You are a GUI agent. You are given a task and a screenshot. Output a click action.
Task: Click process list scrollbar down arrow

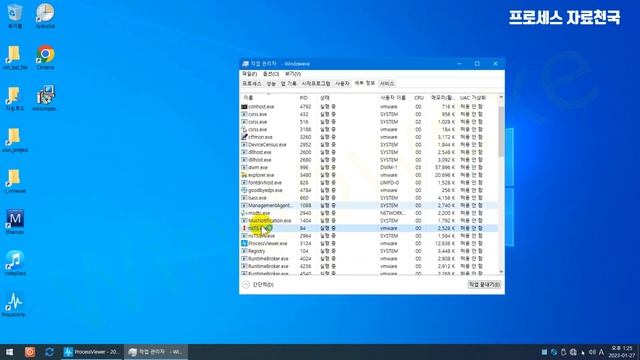click(x=501, y=272)
